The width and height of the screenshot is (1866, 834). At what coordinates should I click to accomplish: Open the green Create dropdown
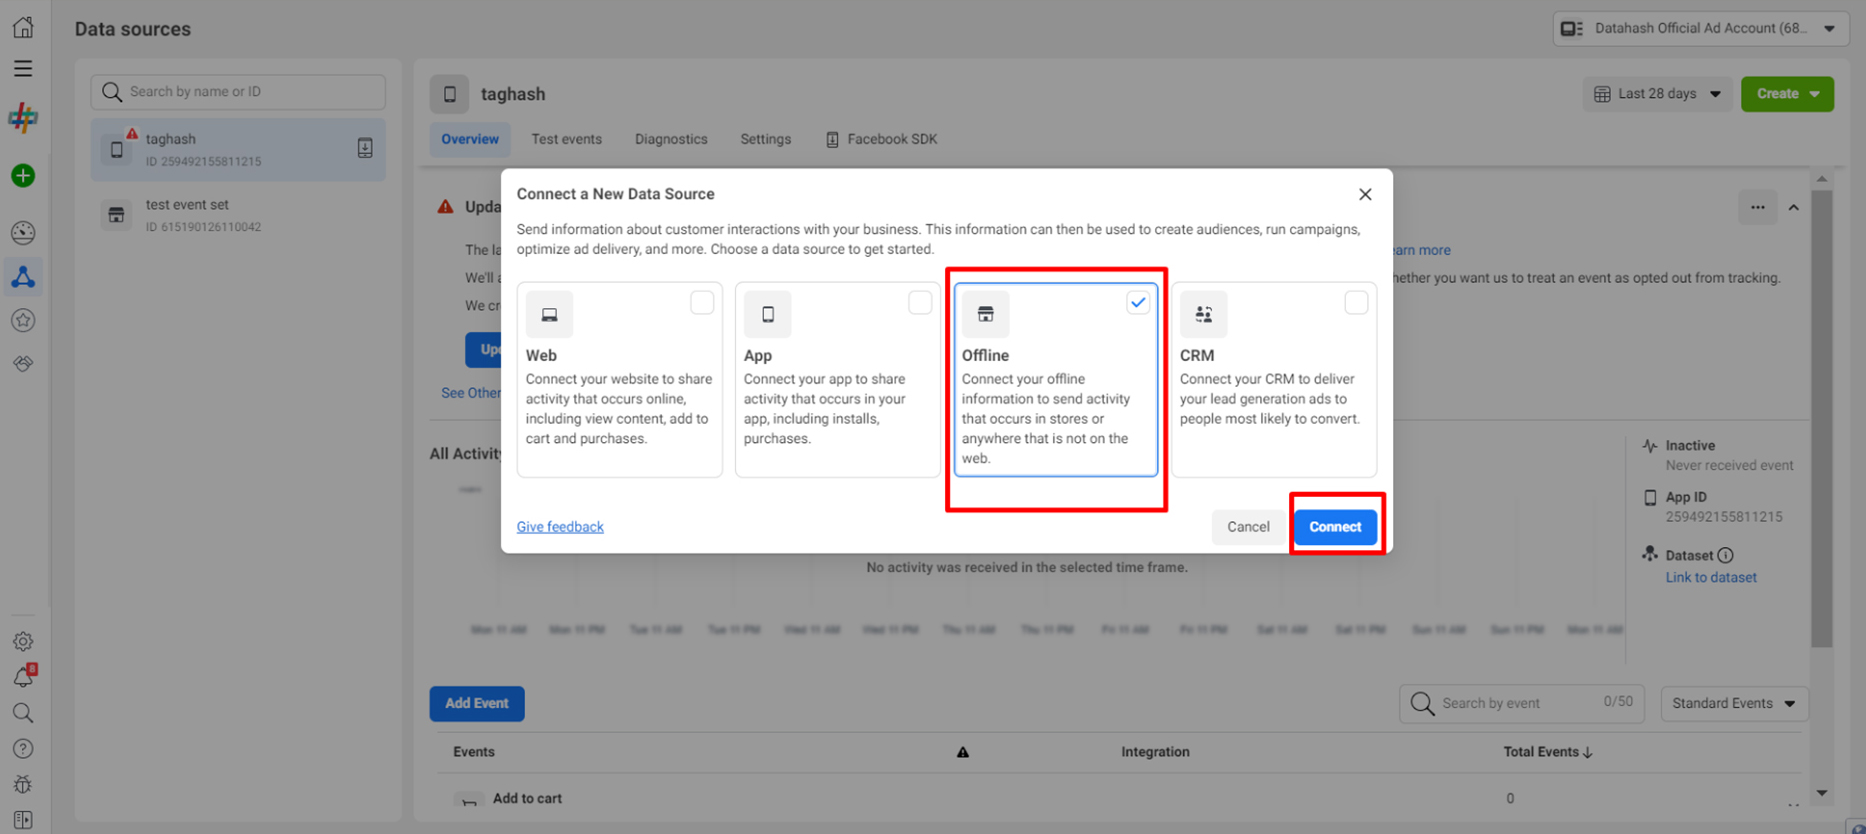[x=1787, y=94]
